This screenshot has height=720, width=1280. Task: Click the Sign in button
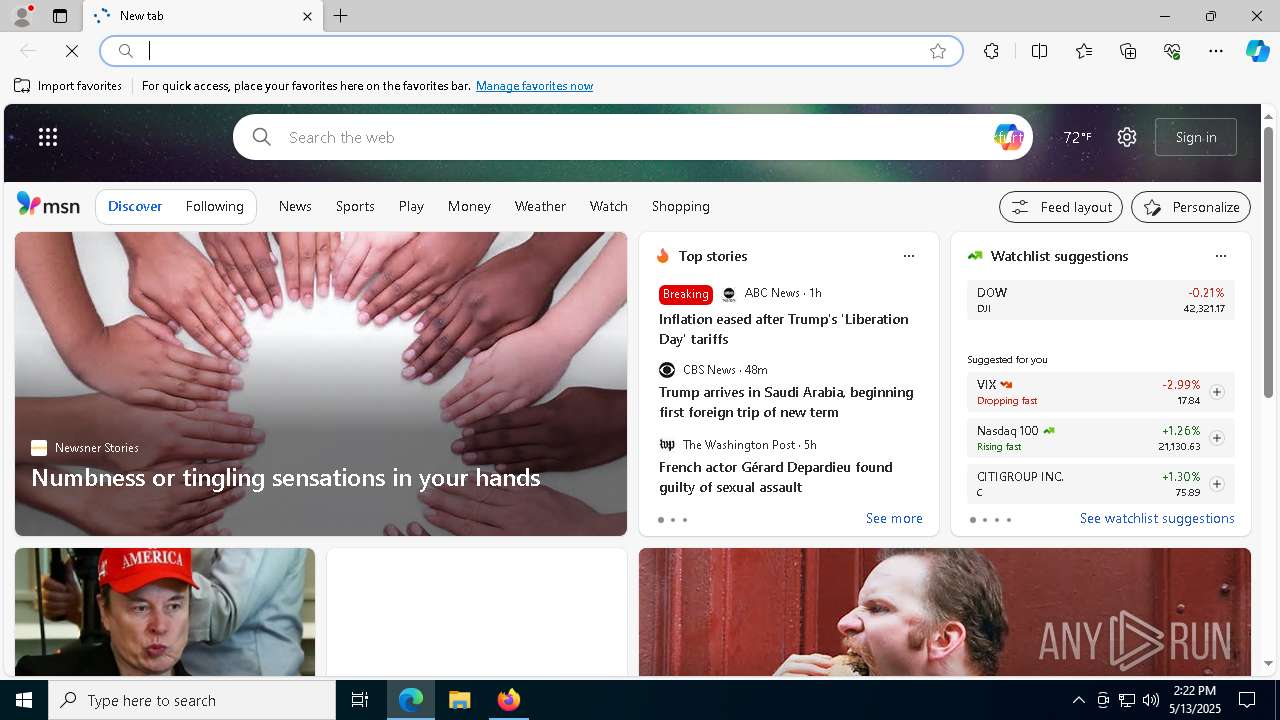coord(1196,137)
